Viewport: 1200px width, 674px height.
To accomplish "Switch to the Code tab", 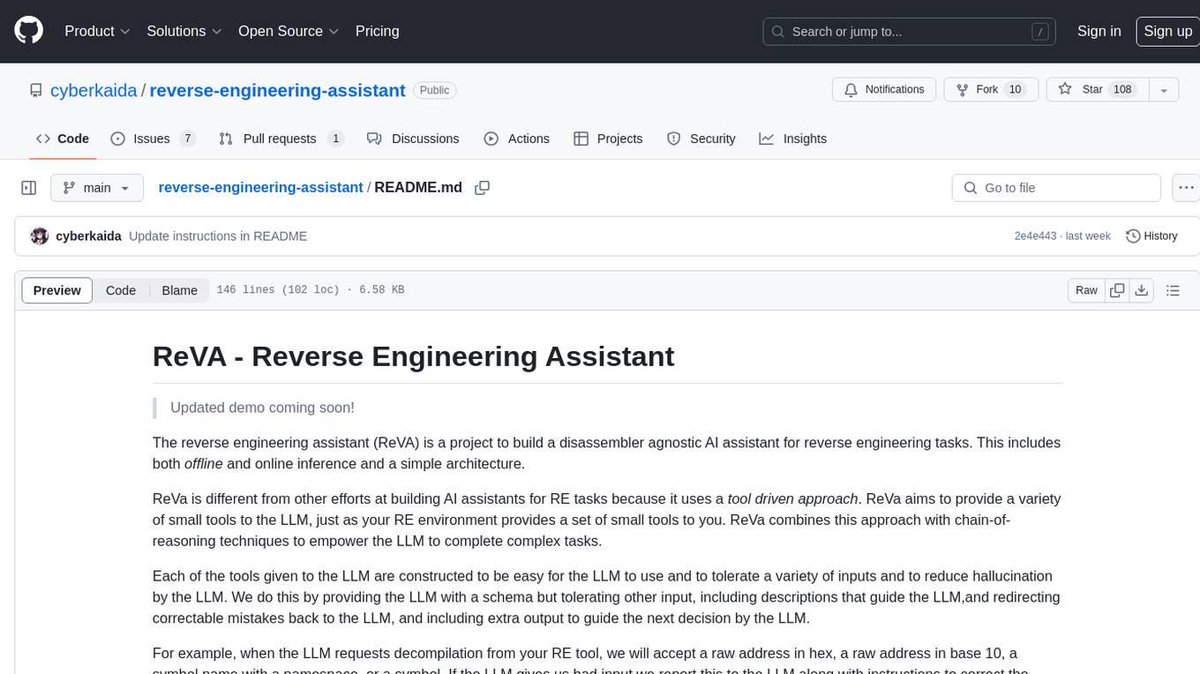I will [x=62, y=139].
